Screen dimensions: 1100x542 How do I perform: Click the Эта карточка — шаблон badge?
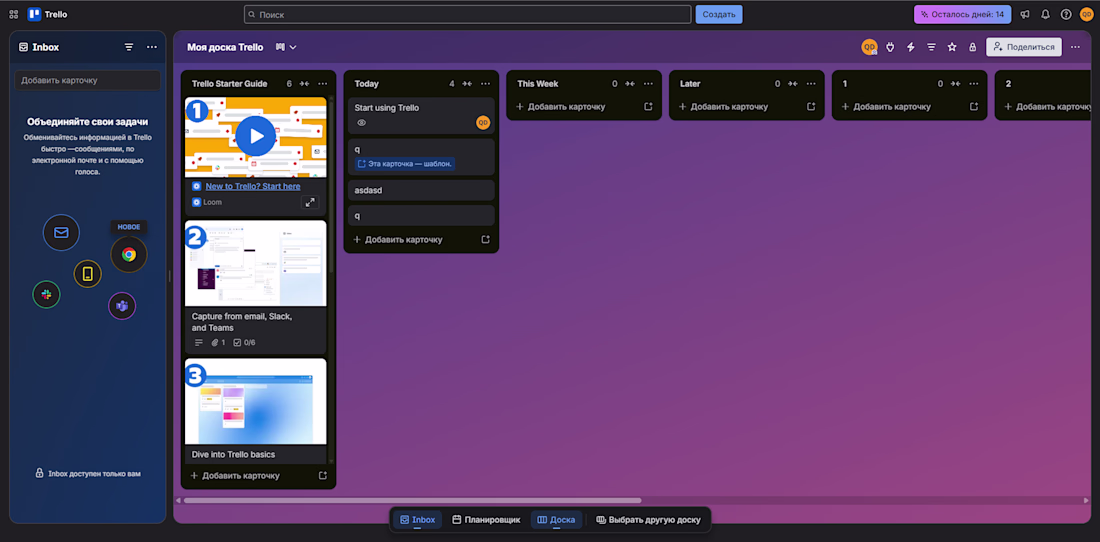click(405, 164)
